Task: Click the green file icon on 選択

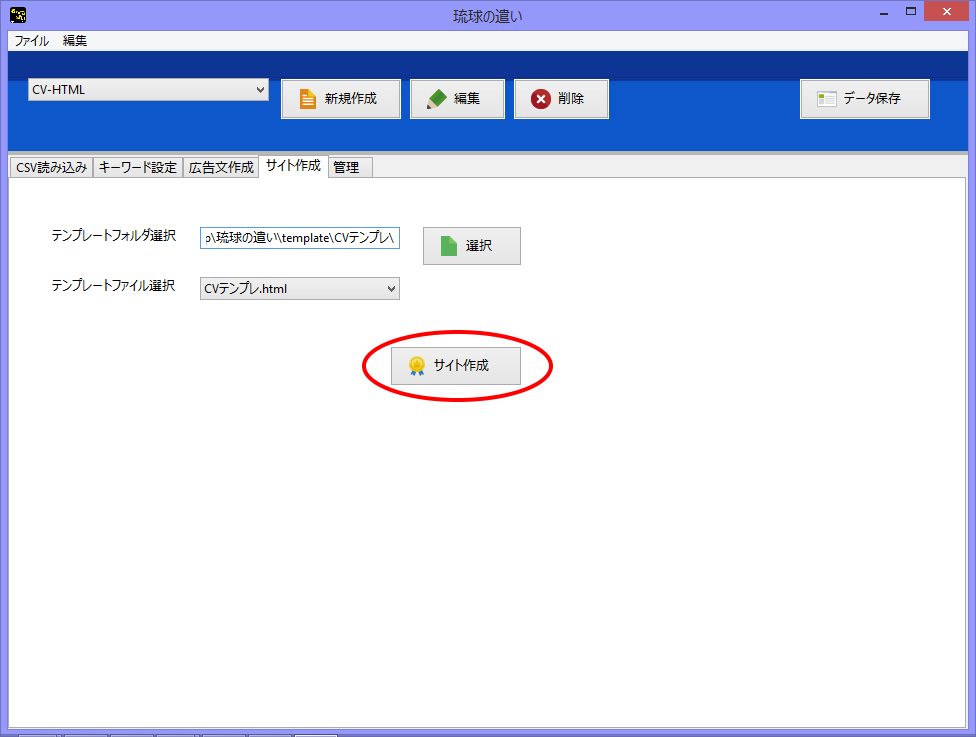Action: [x=449, y=246]
